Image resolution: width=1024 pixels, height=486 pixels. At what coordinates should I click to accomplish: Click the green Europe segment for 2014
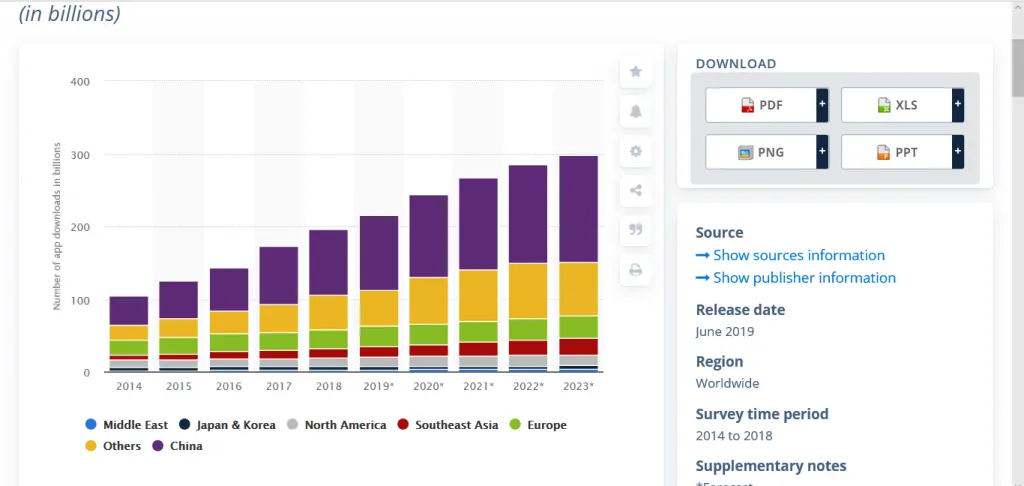[129, 348]
